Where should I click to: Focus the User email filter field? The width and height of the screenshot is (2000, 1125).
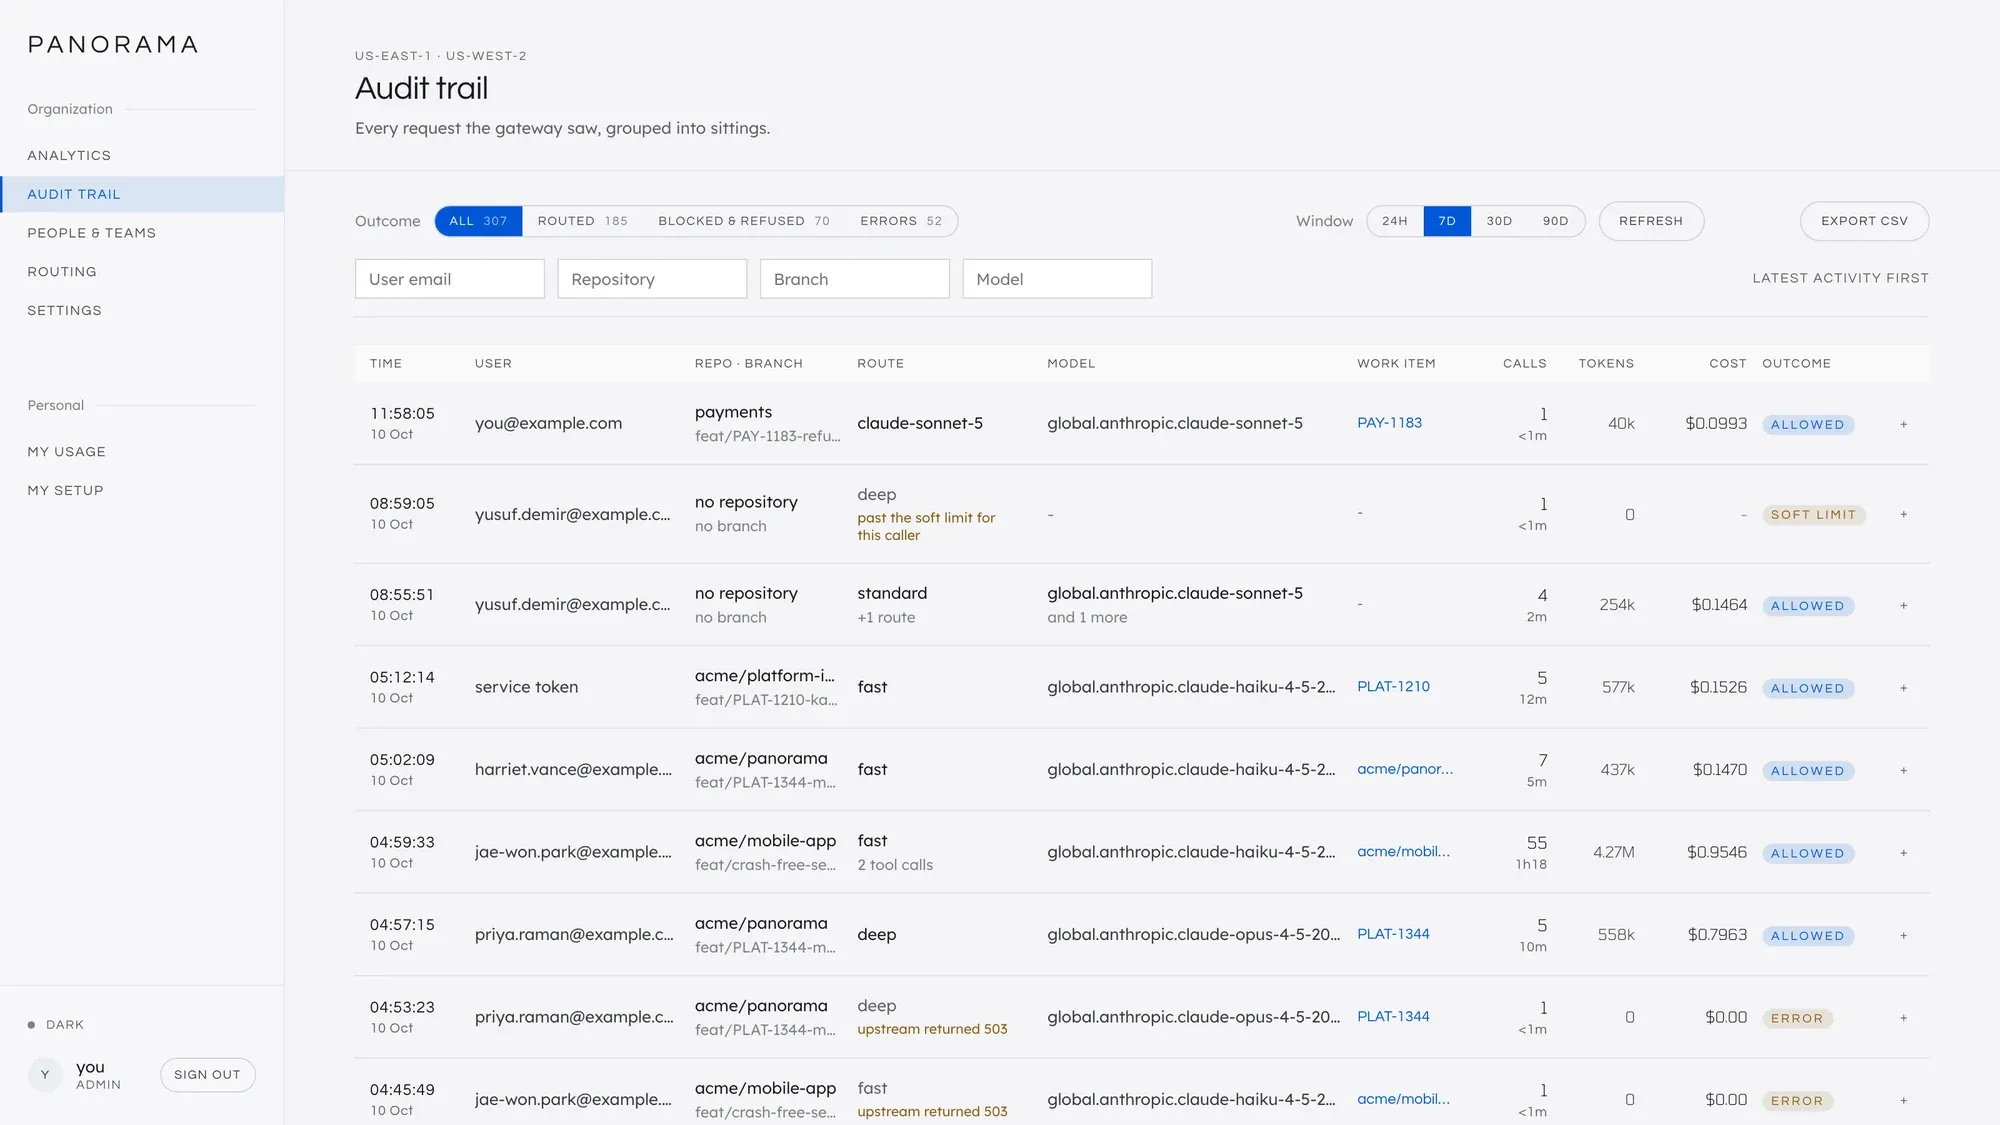click(450, 279)
